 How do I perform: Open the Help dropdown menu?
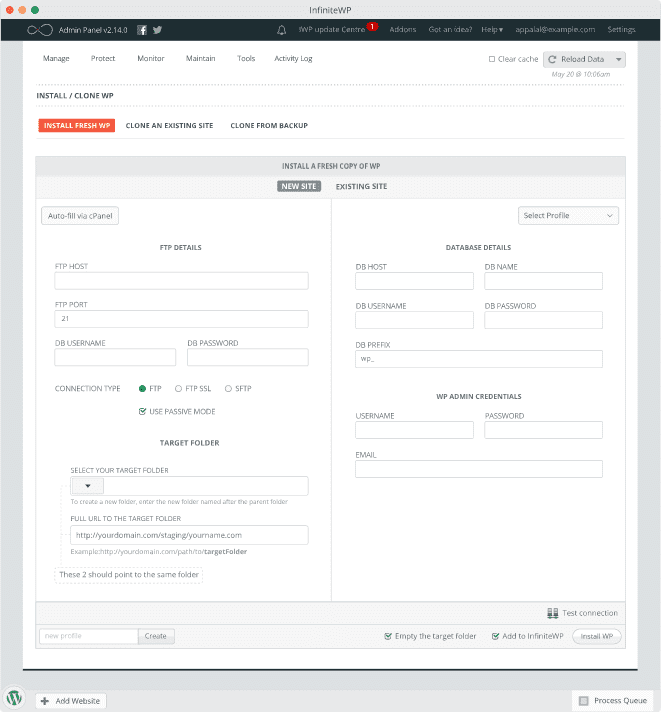[492, 30]
